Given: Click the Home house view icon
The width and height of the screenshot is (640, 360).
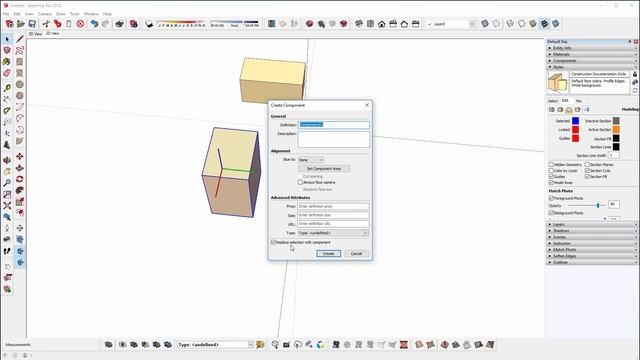Looking at the screenshot, I should [382, 24].
